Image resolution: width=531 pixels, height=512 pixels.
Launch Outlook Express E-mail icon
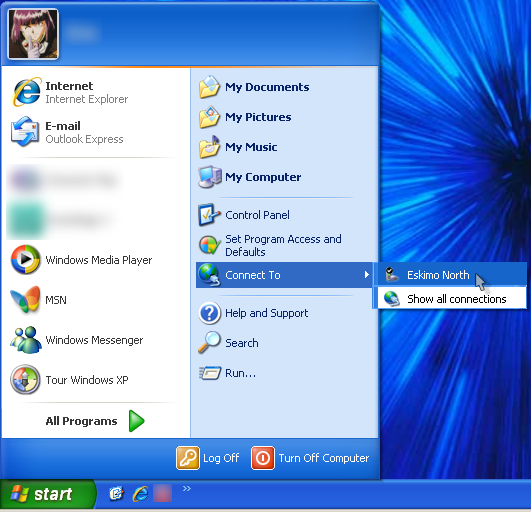tap(25, 132)
